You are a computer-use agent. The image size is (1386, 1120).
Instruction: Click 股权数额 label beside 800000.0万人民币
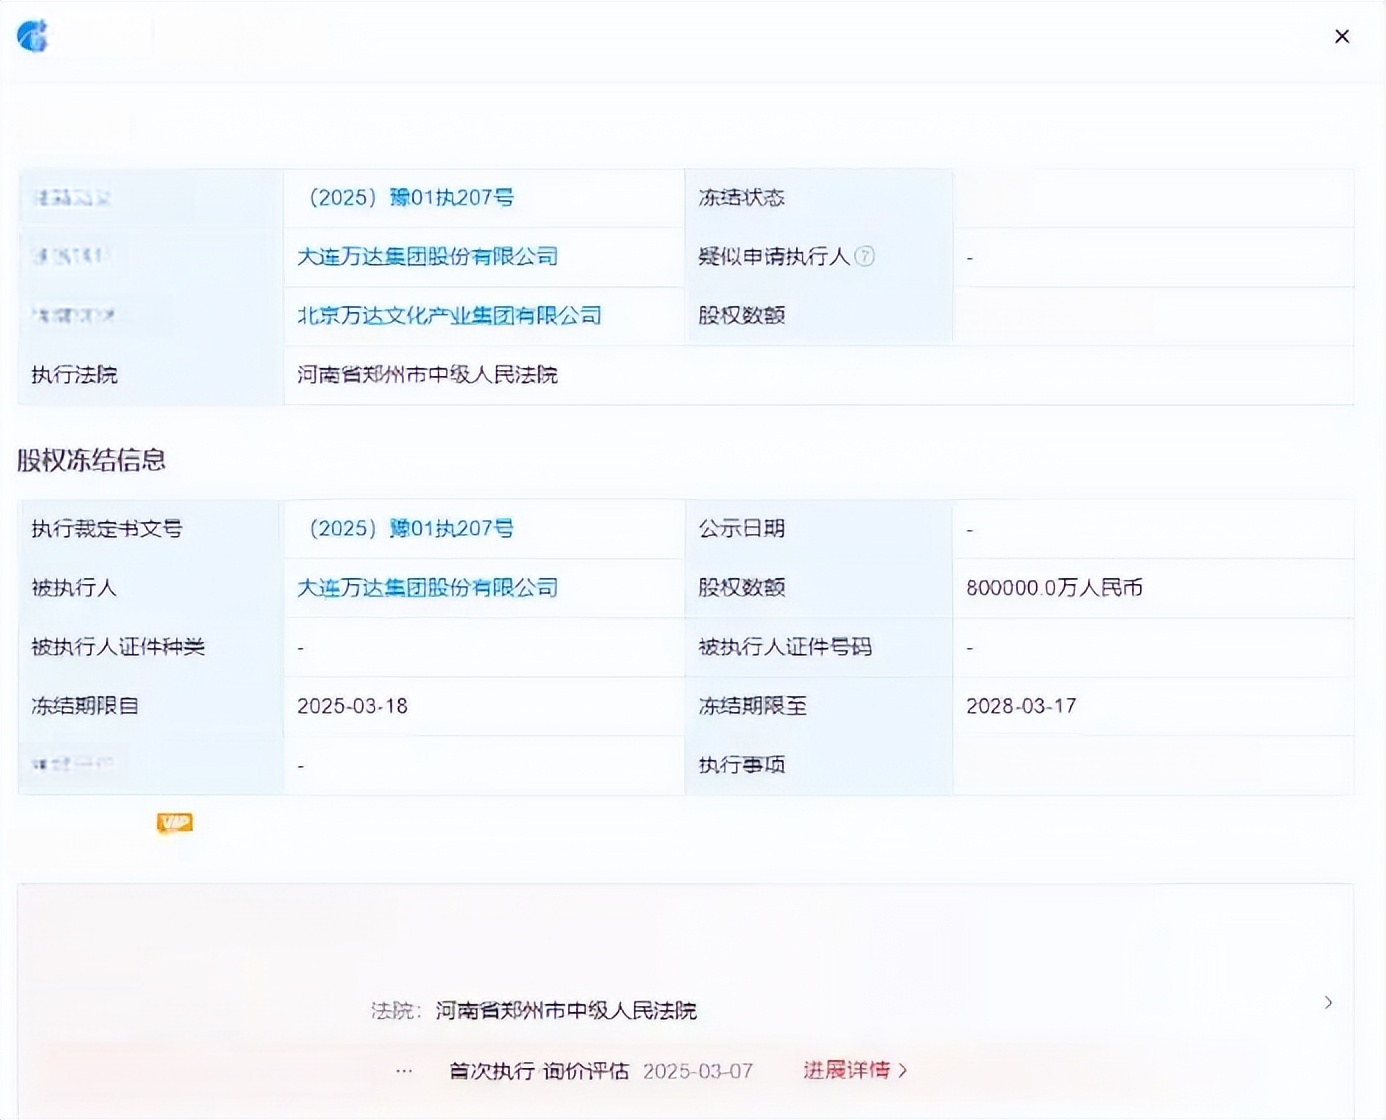[x=742, y=587]
